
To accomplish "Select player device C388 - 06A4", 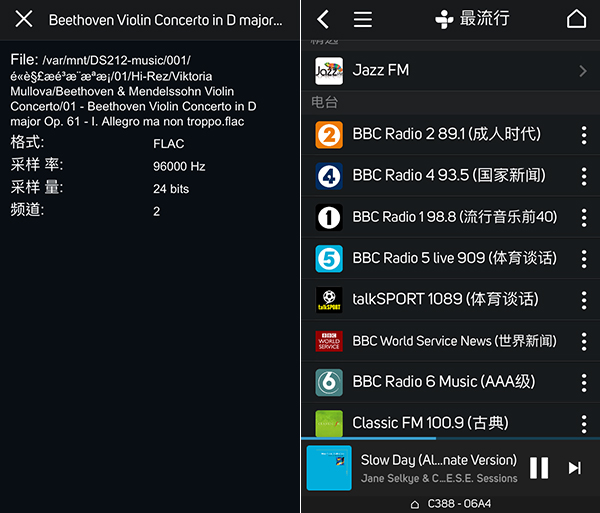I will tap(459, 504).
